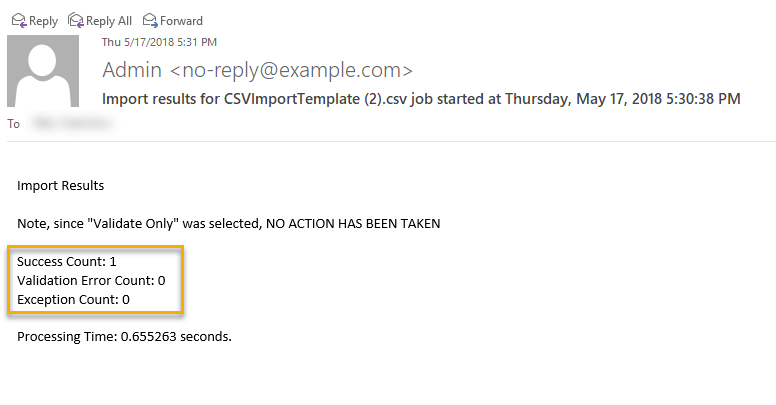Click the Exception Count: 0 line
Viewport: 776px width, 405px height.
[73, 300]
